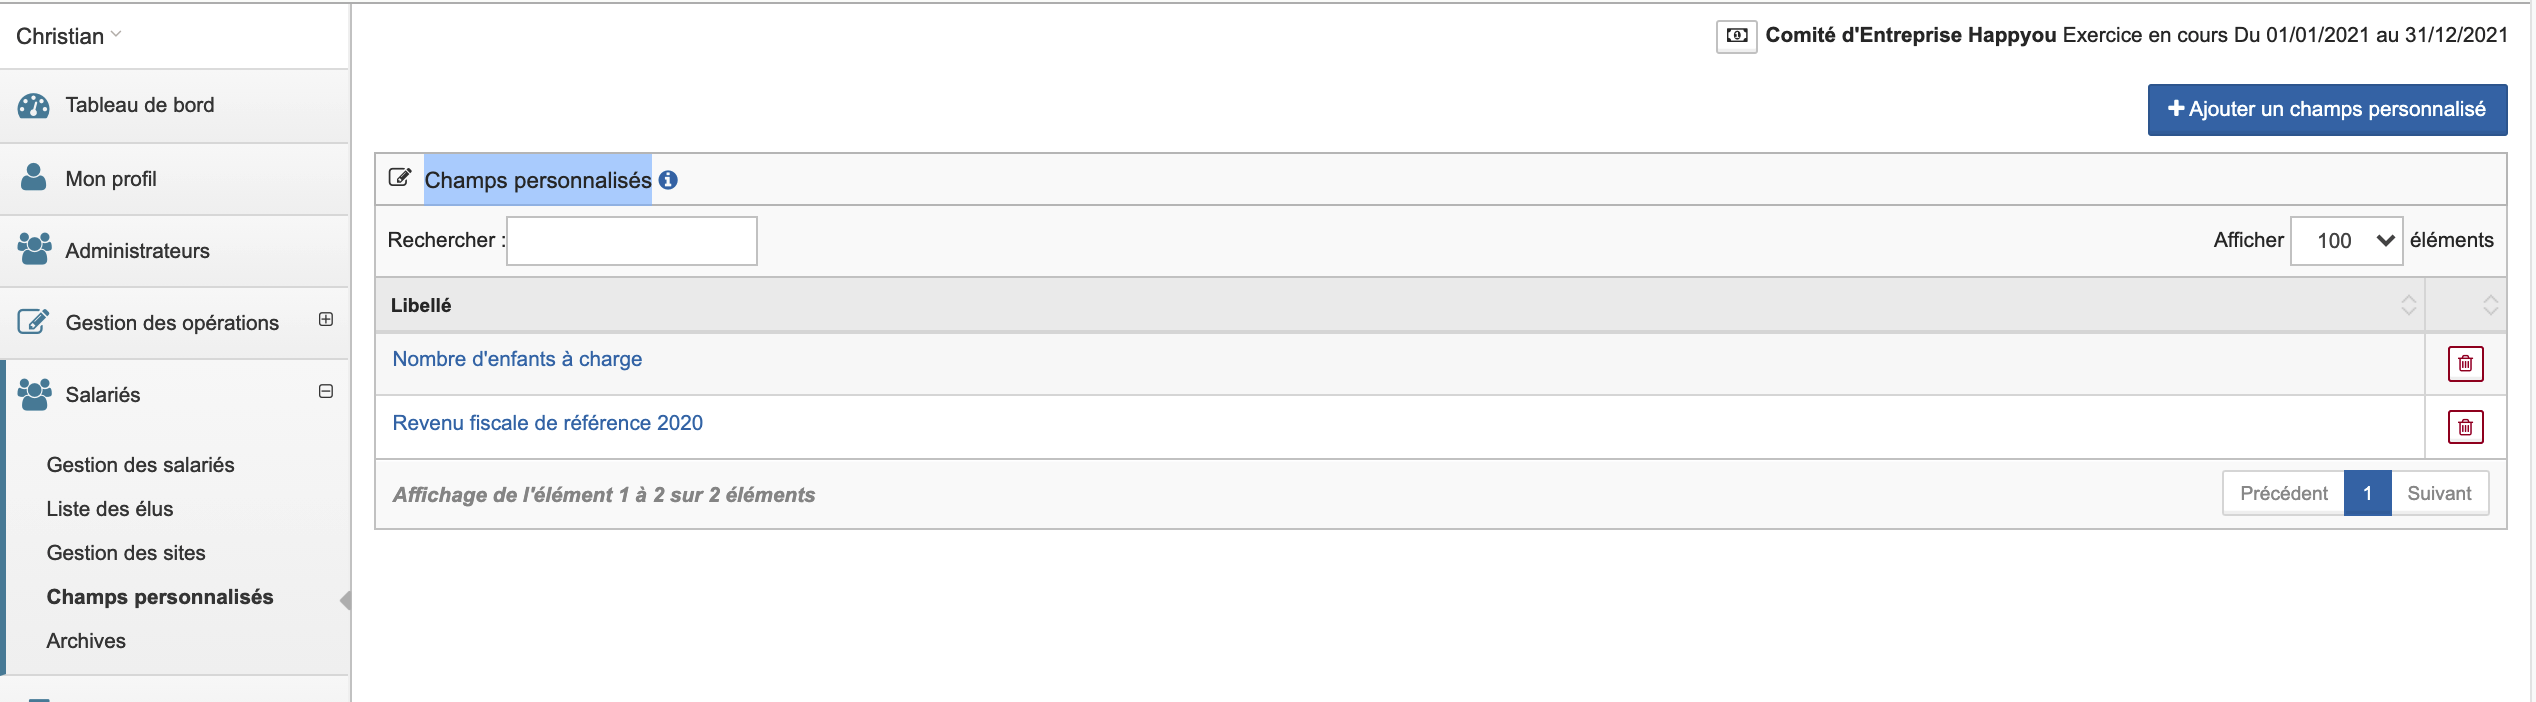This screenshot has width=2536, height=702.
Task: Delete the Revenu fiscale de référence 2020 field
Action: [2465, 428]
